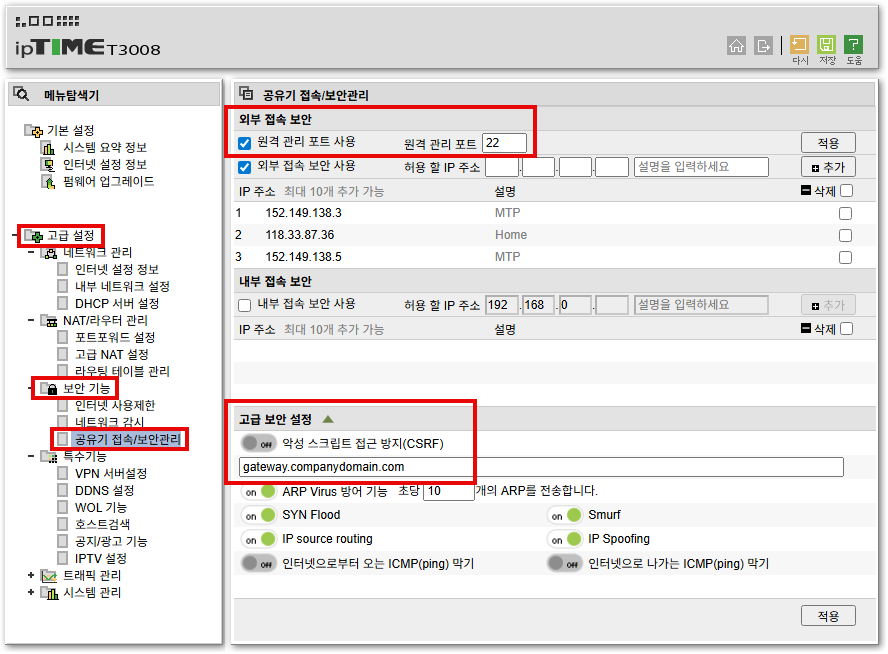
Task: Click the 저장 save icon
Action: pos(827,45)
